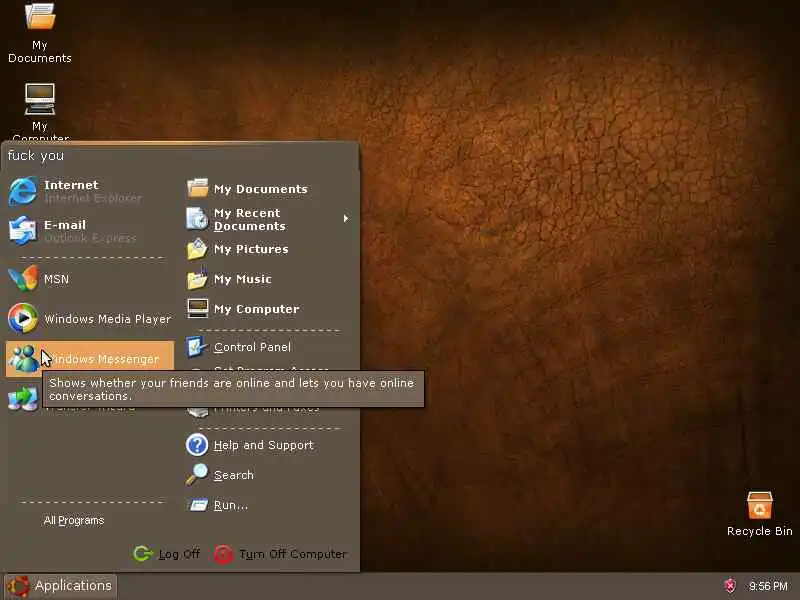
Task: Click the Log Off text button
Action: tap(179, 554)
